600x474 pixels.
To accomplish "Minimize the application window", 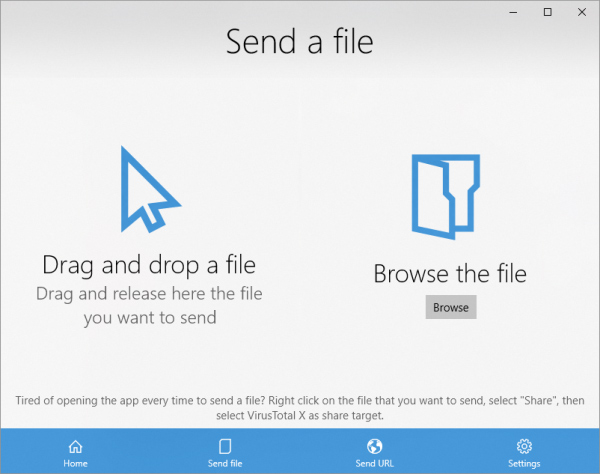I will [514, 12].
